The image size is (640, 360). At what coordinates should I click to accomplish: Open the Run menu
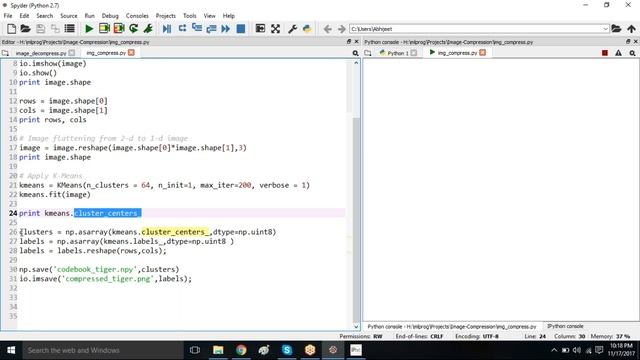[89, 16]
